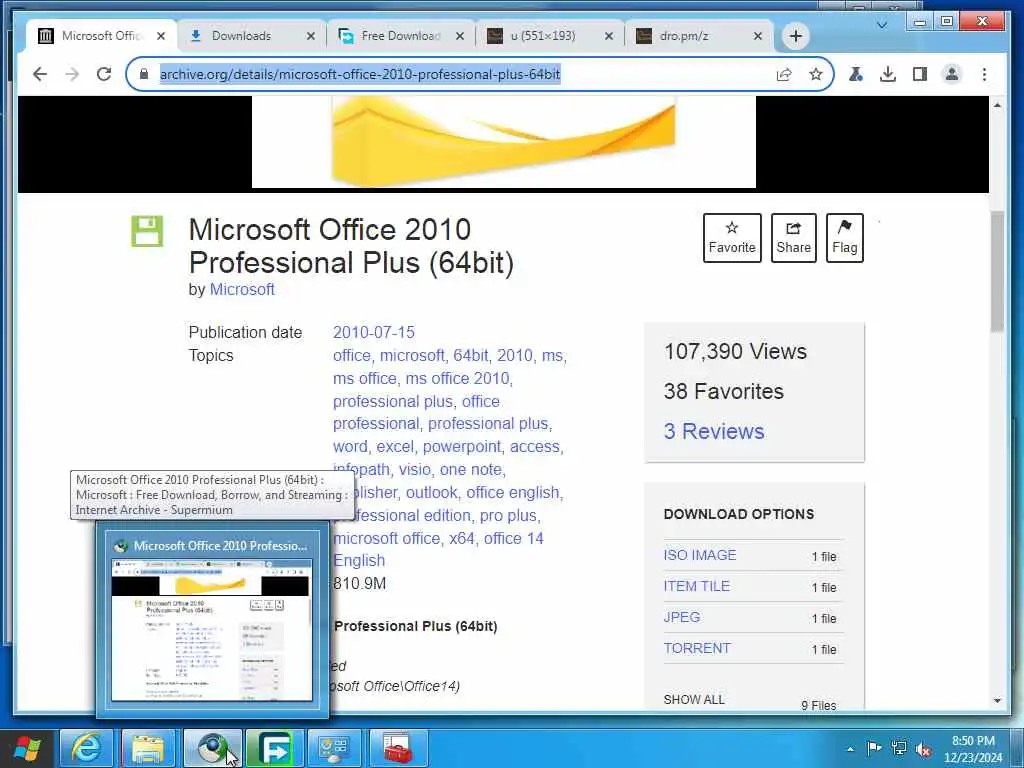Open the network tray icon
Image resolution: width=1024 pixels, height=768 pixels.
click(x=899, y=748)
